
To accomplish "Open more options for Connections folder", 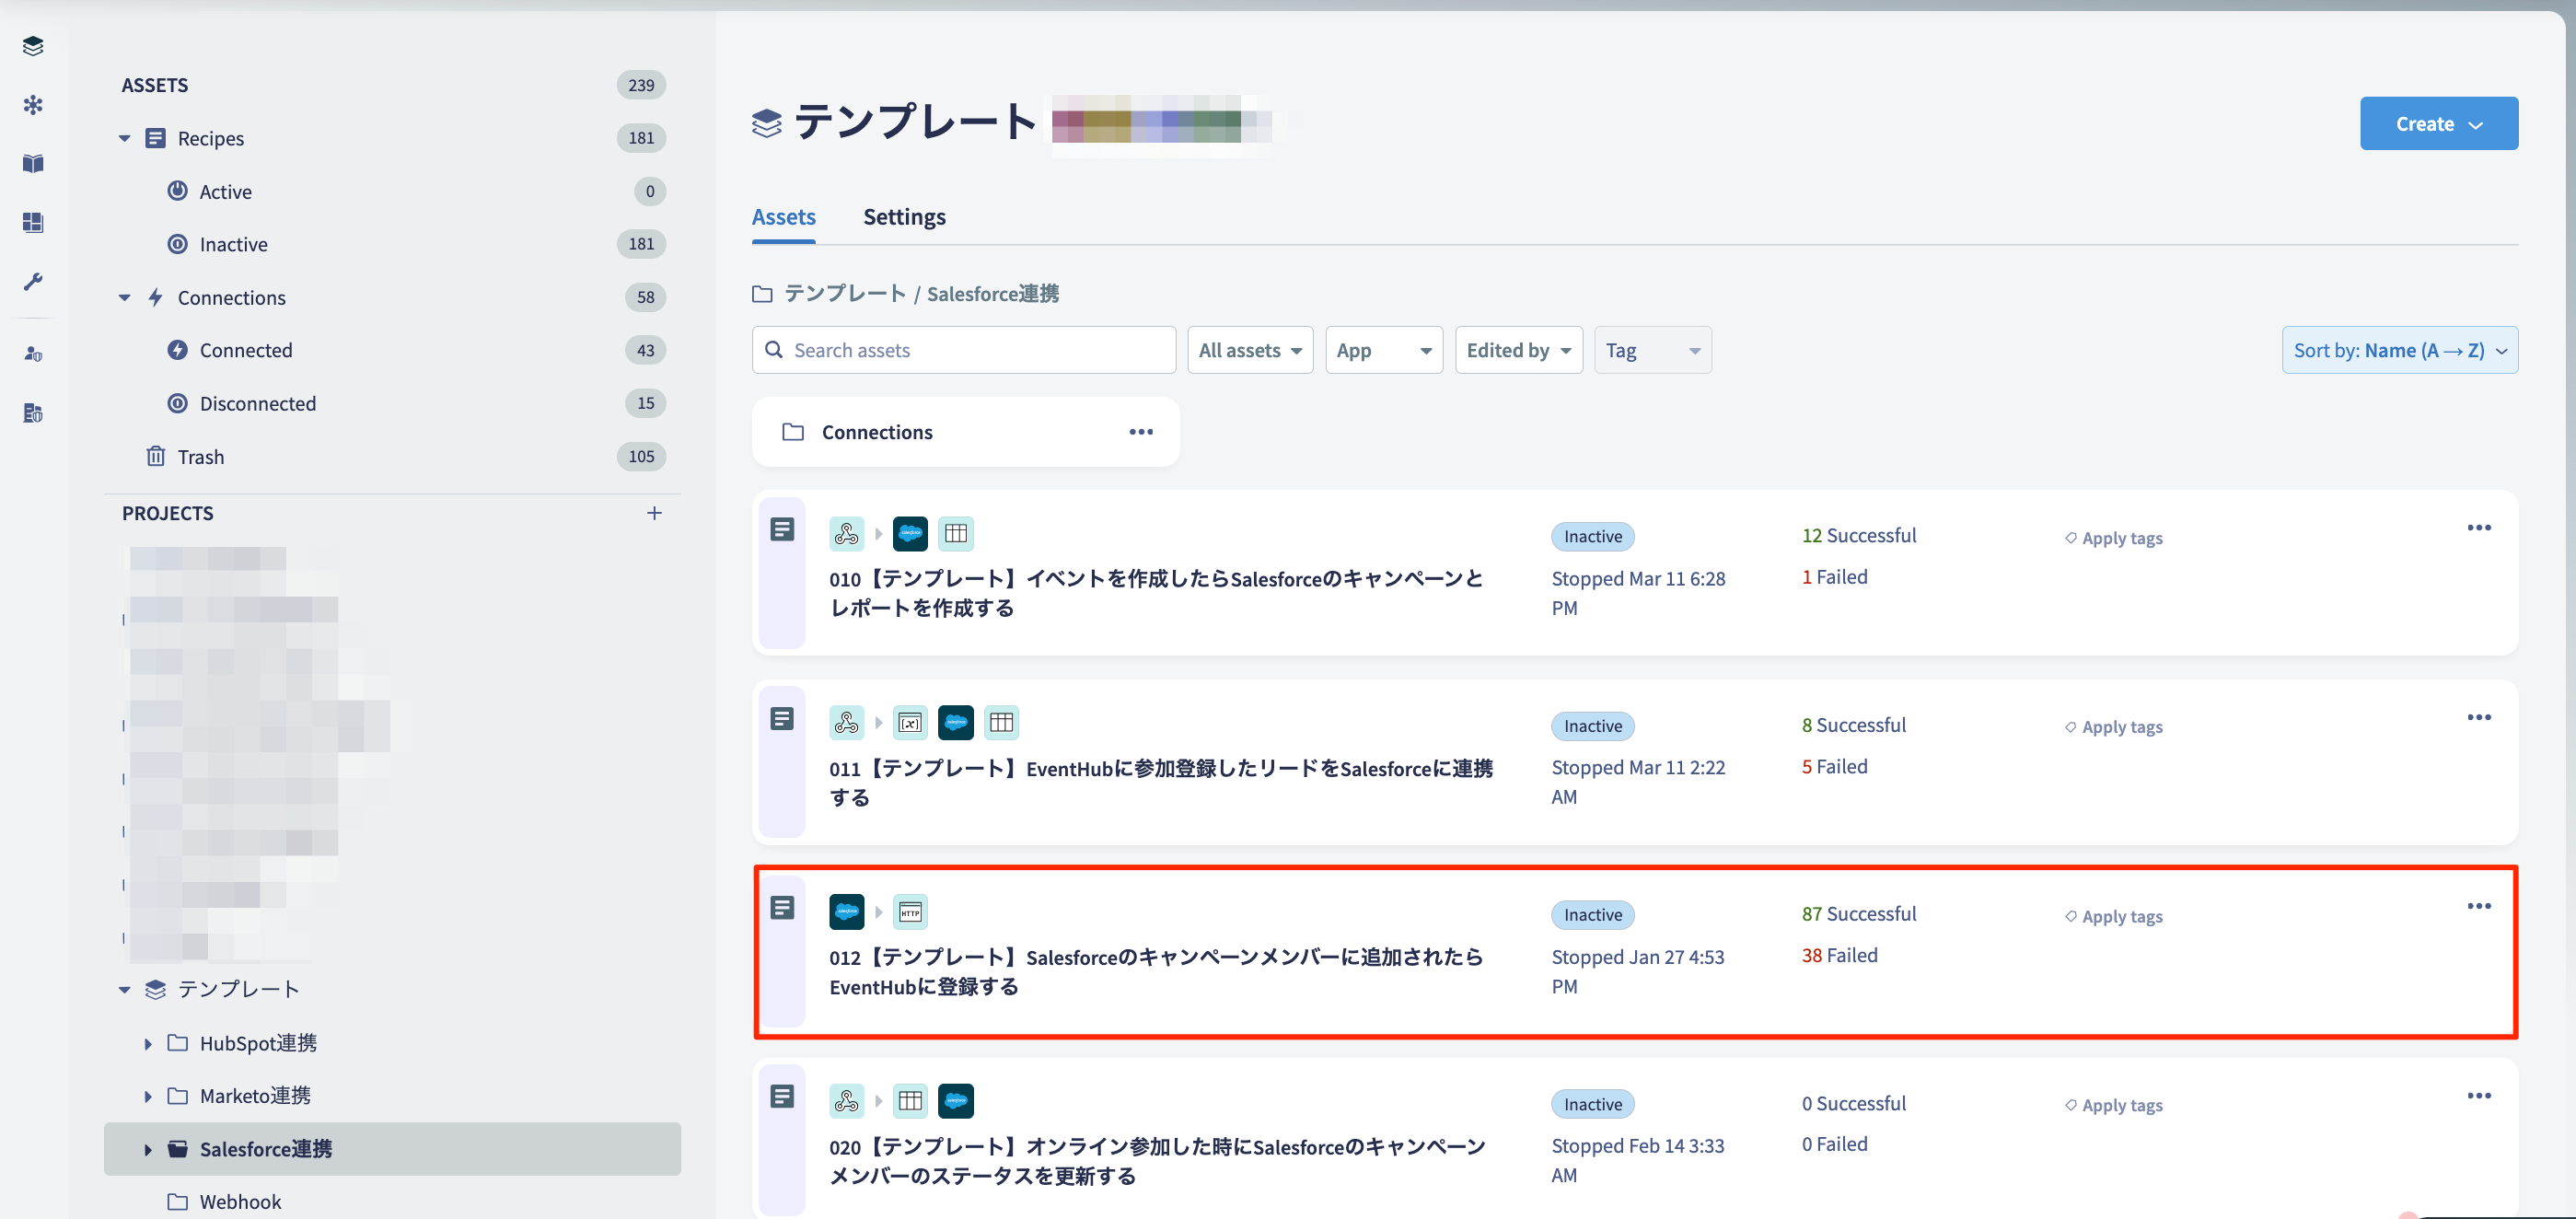I will coord(1141,432).
